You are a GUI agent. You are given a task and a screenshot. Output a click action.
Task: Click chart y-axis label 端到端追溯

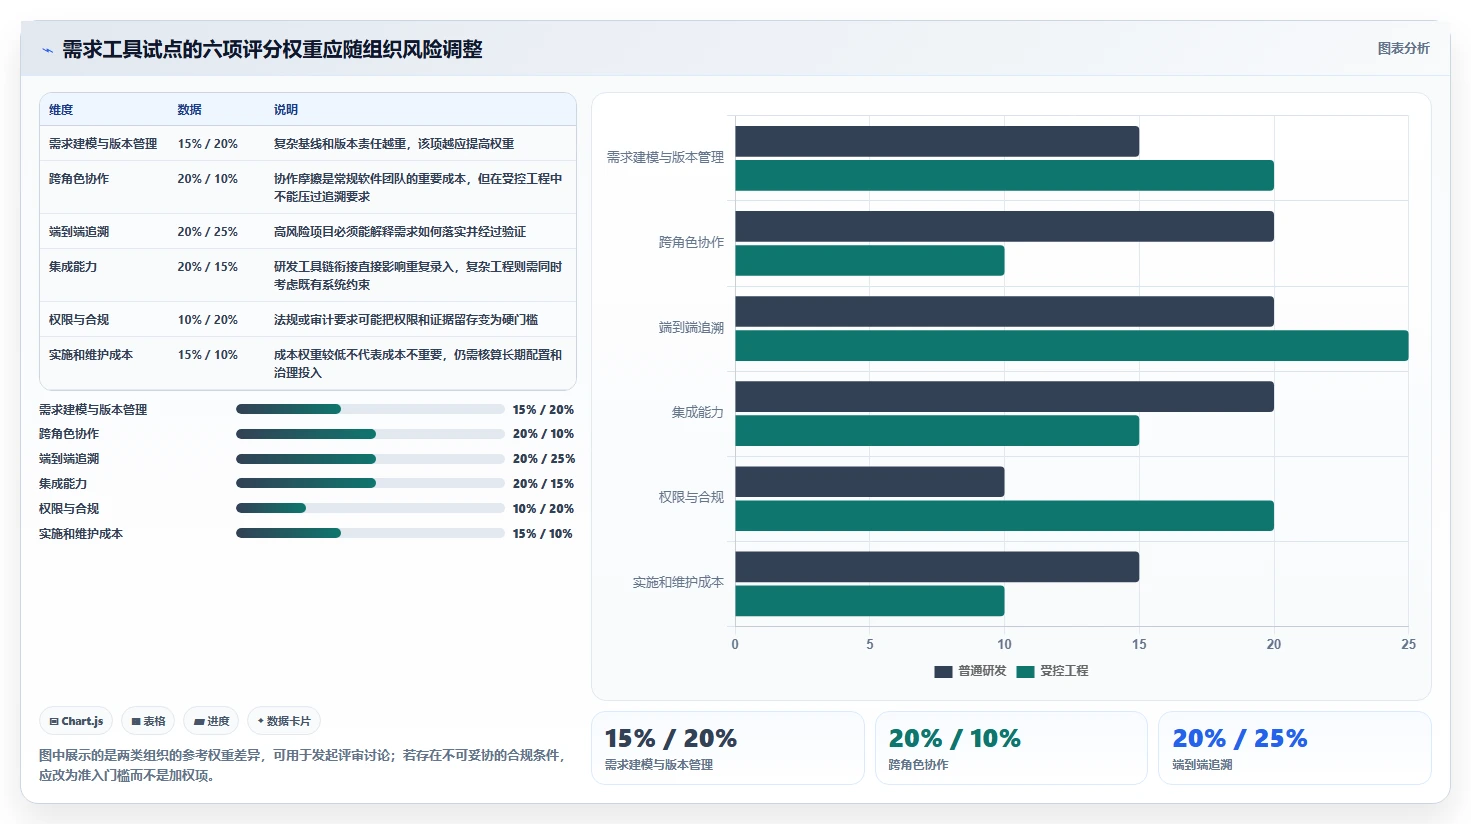[x=691, y=328]
